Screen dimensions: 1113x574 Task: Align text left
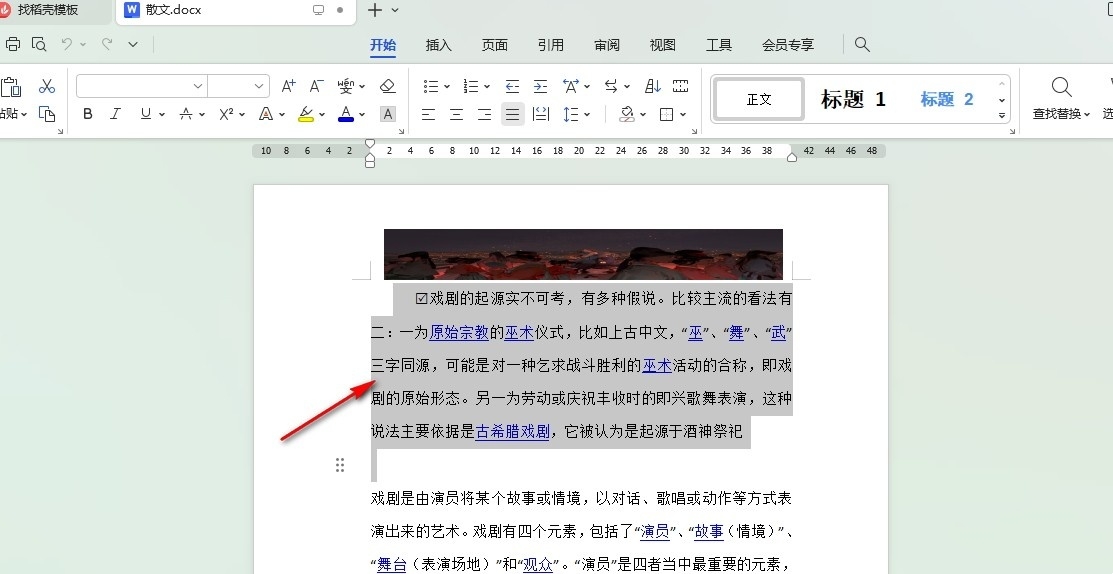click(x=428, y=114)
